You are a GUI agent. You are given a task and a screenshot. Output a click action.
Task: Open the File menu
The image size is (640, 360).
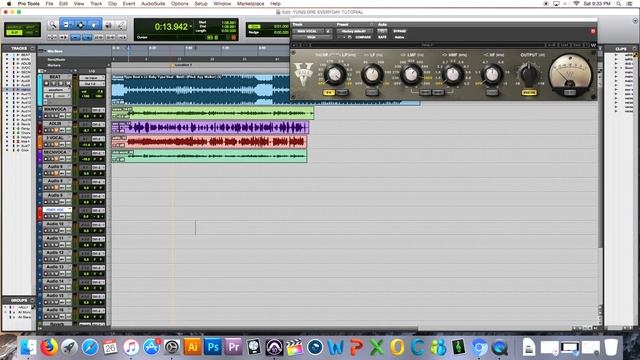(x=49, y=3)
